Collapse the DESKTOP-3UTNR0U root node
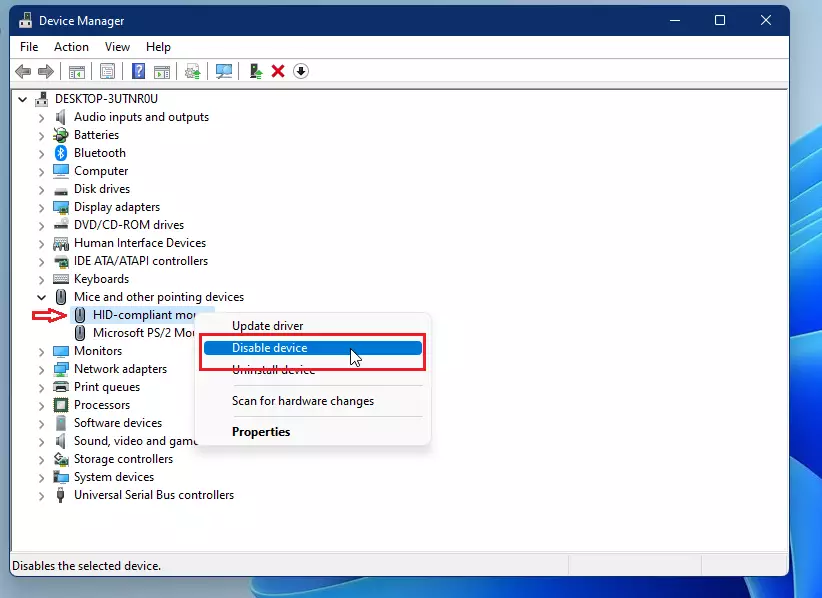The height and width of the screenshot is (598, 822). pos(23,99)
